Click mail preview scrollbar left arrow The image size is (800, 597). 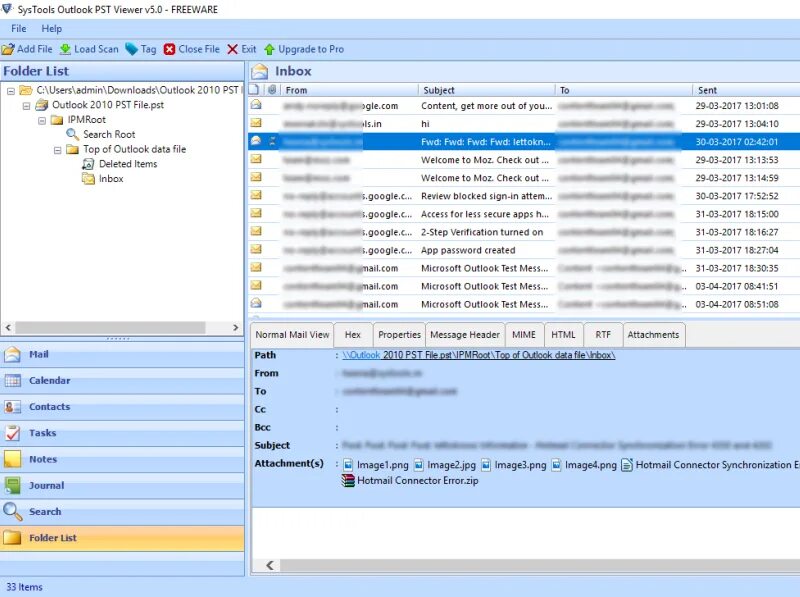pyautogui.click(x=270, y=565)
